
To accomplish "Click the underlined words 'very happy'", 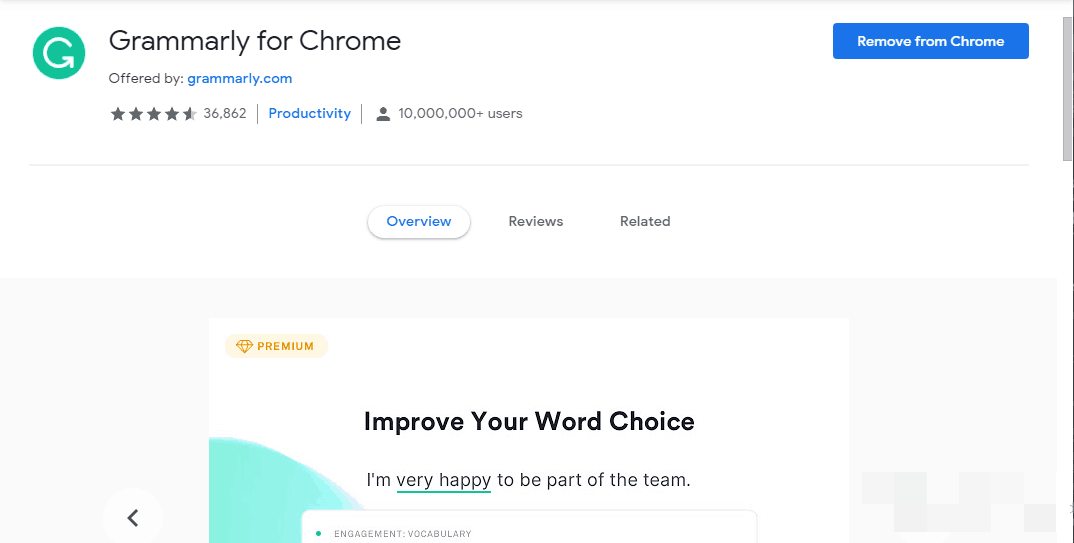I will (x=444, y=480).
